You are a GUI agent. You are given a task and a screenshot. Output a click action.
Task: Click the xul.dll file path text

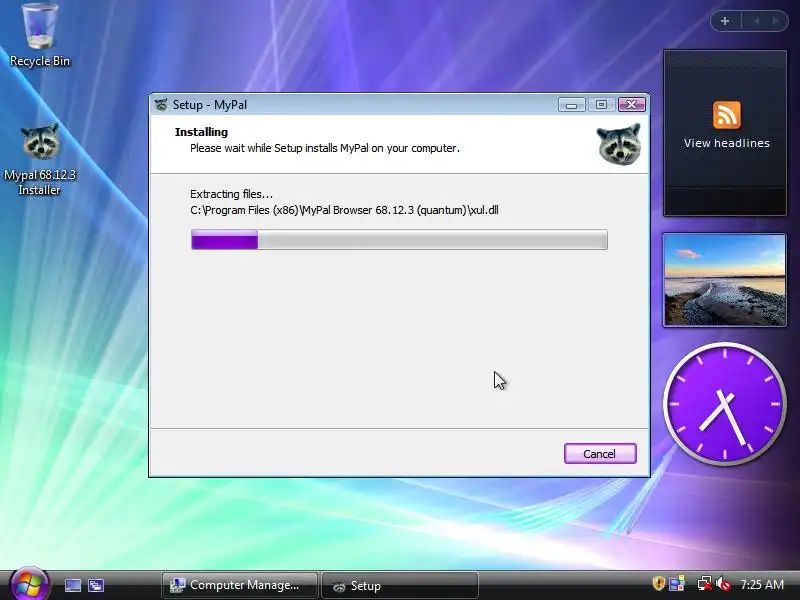(x=344, y=210)
